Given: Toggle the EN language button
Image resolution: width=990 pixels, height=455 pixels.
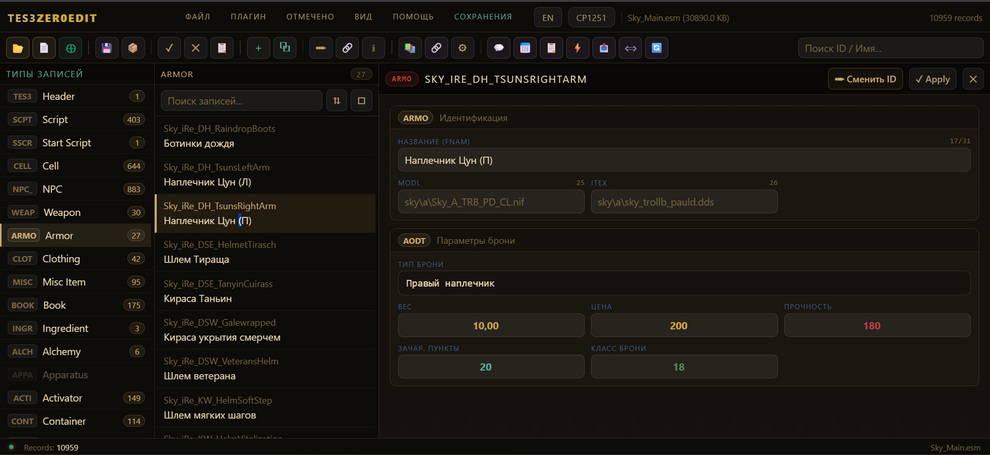Looking at the screenshot, I should [547, 17].
